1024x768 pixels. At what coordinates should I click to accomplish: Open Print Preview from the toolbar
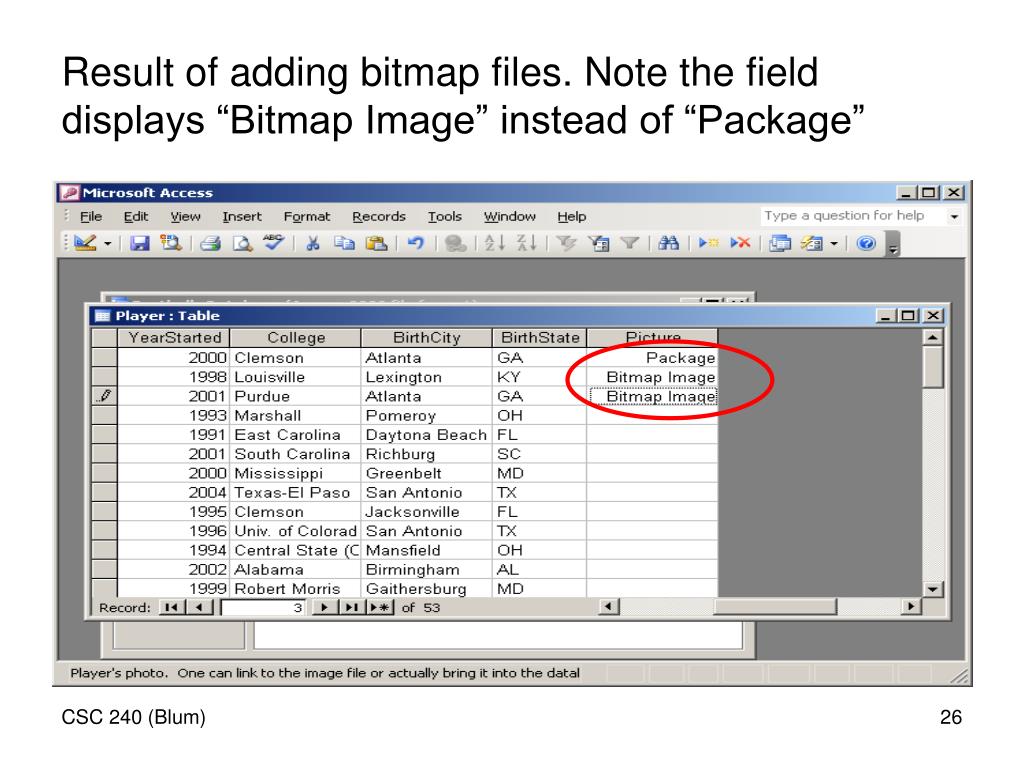pos(242,244)
